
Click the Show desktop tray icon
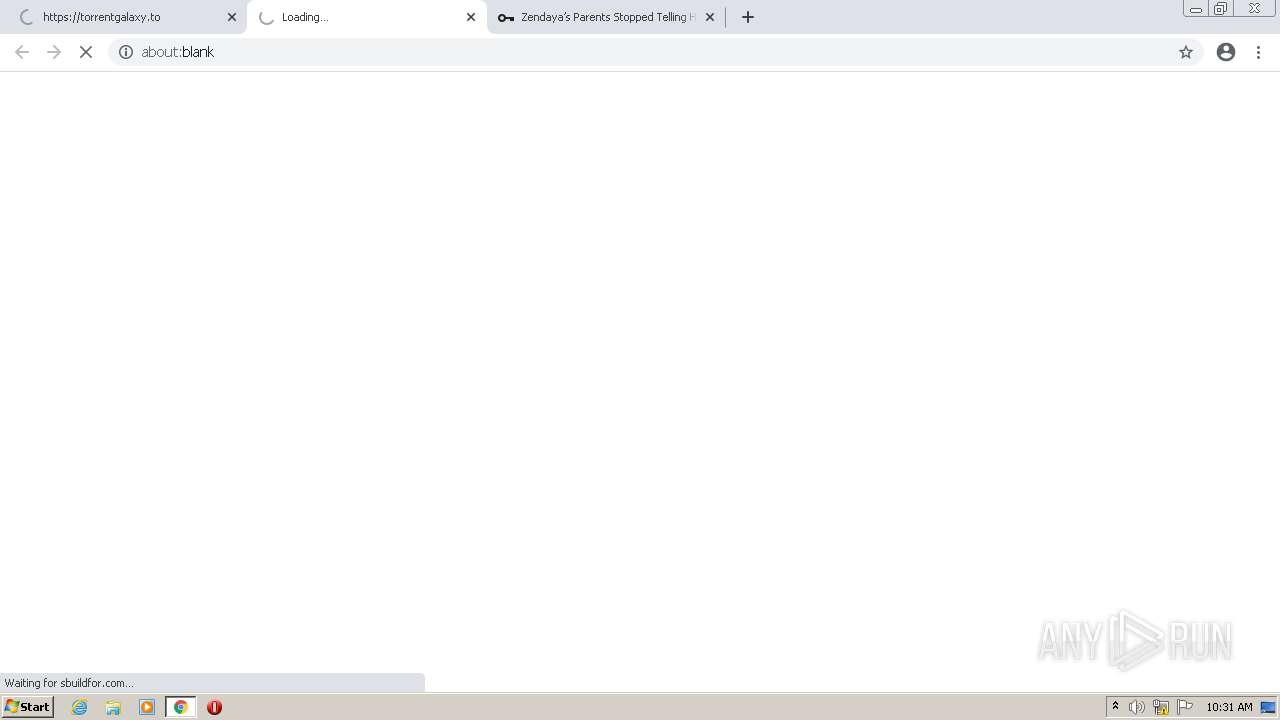(1268, 707)
